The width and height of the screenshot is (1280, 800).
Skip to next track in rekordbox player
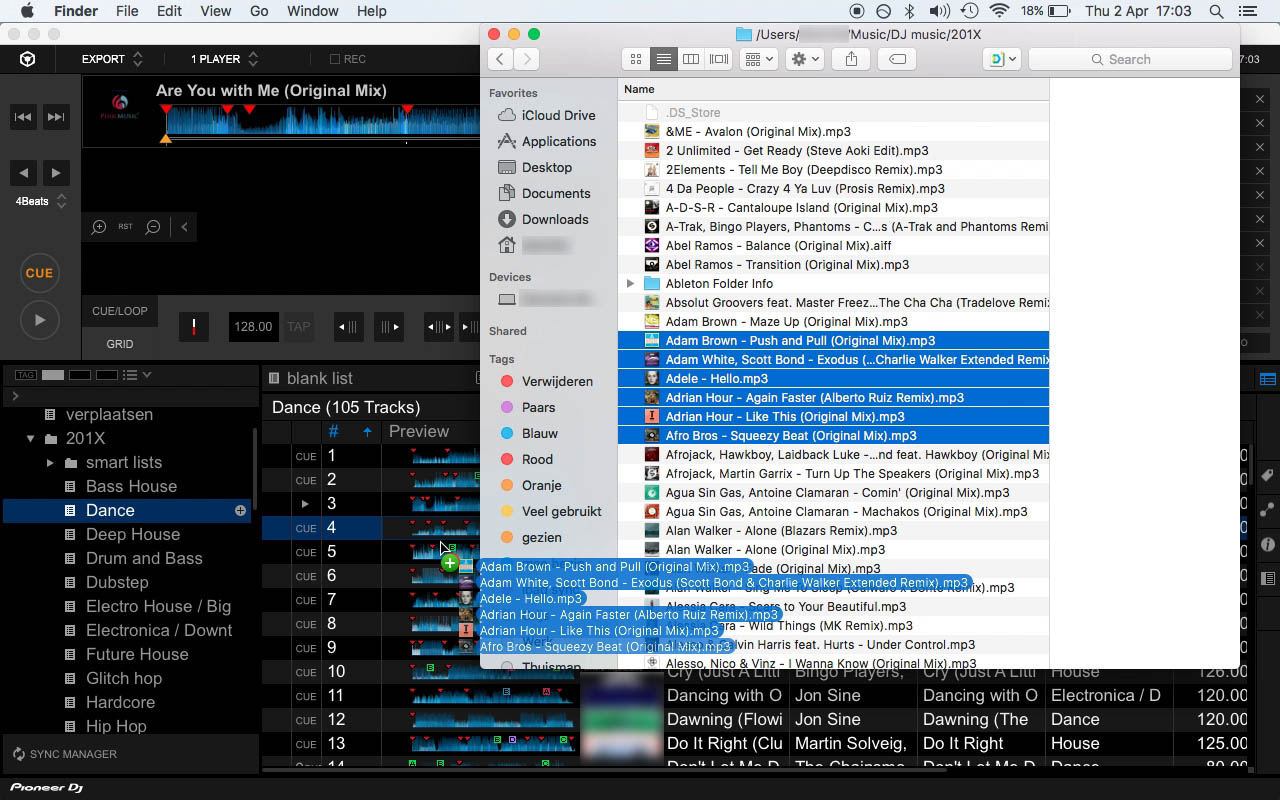[x=56, y=117]
